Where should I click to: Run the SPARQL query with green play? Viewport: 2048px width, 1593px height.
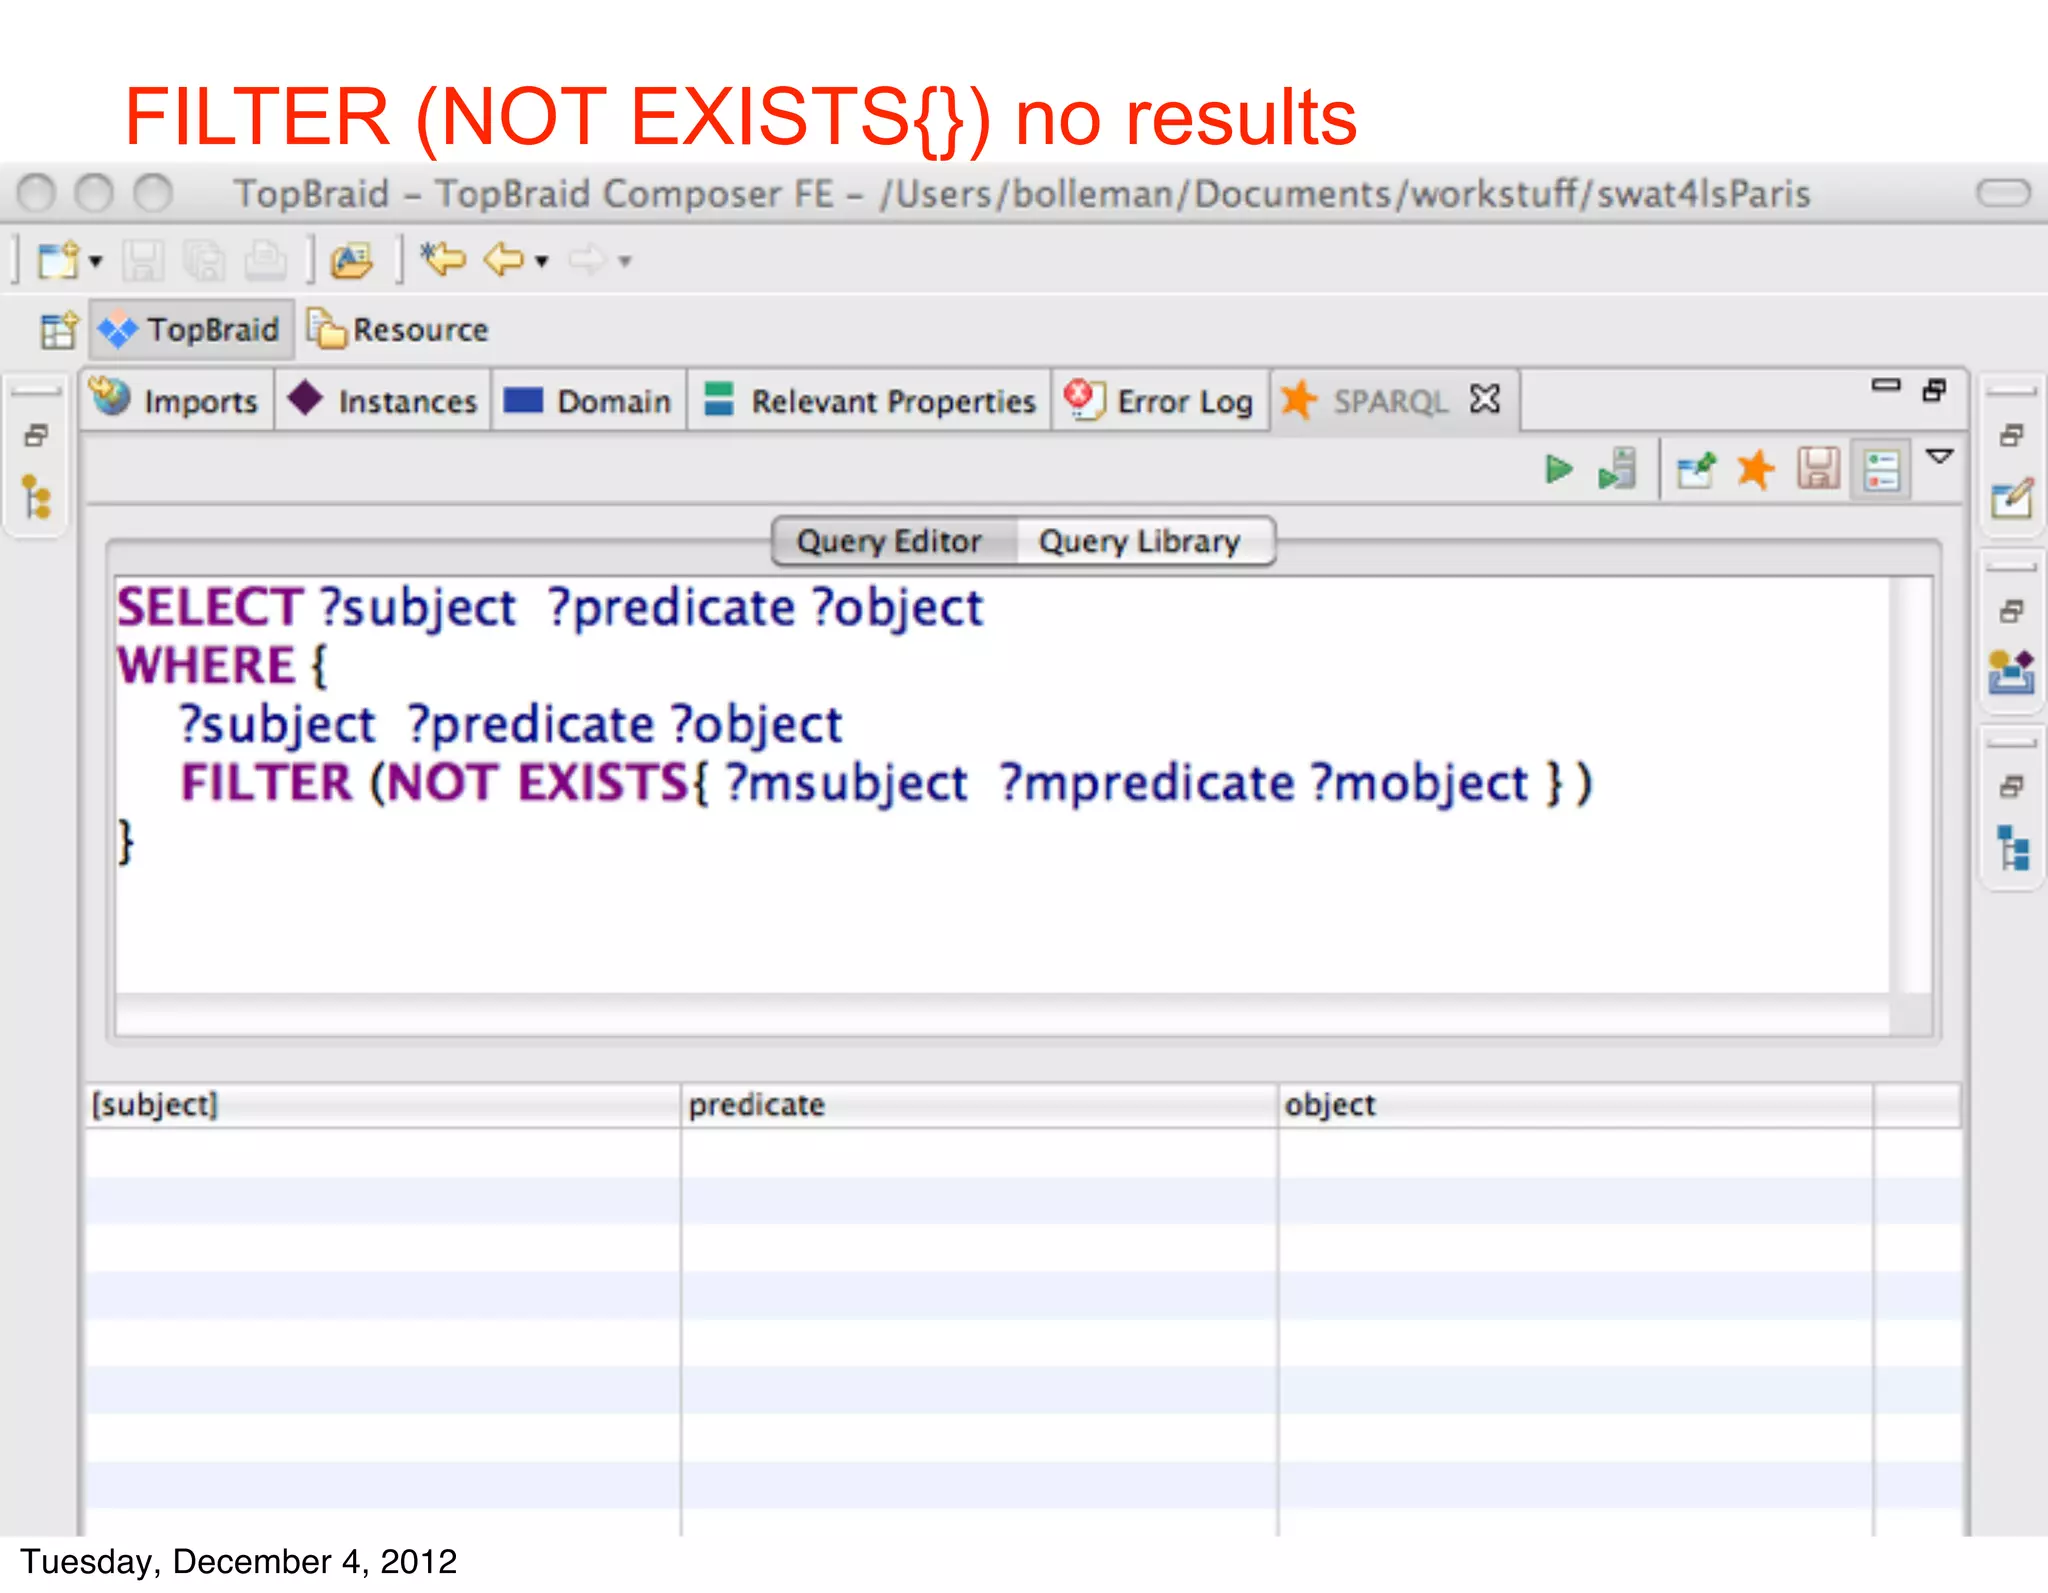[x=1558, y=469]
